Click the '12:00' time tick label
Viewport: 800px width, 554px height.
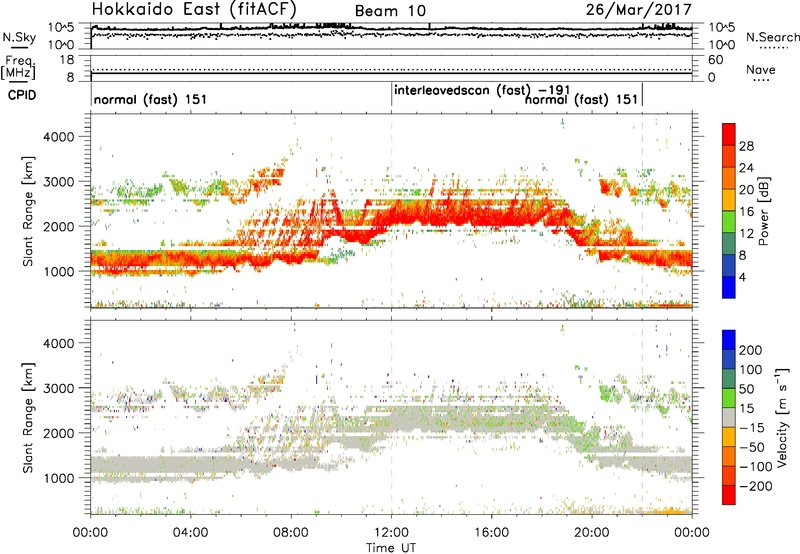[x=391, y=533]
